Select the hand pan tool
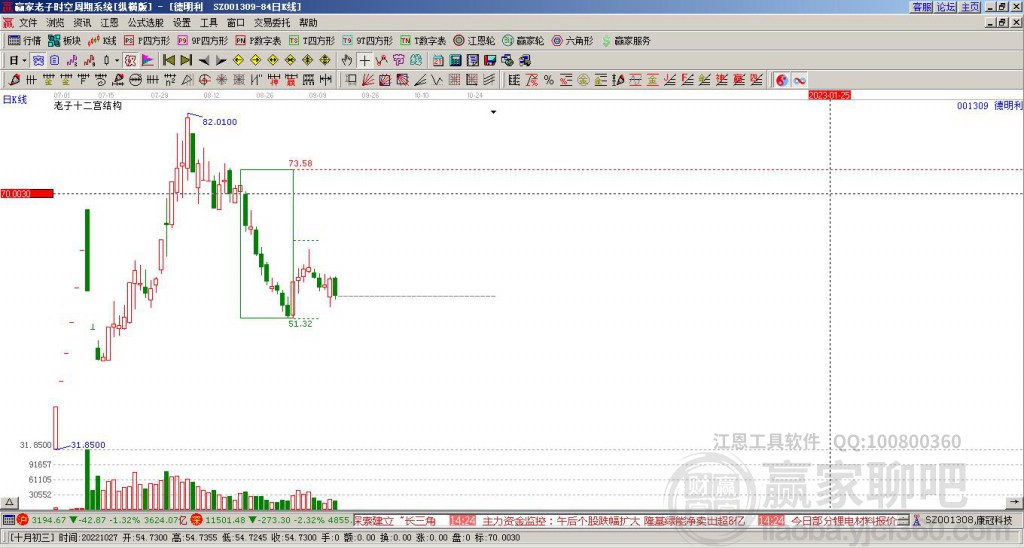The width and height of the screenshot is (1024, 548). [347, 60]
